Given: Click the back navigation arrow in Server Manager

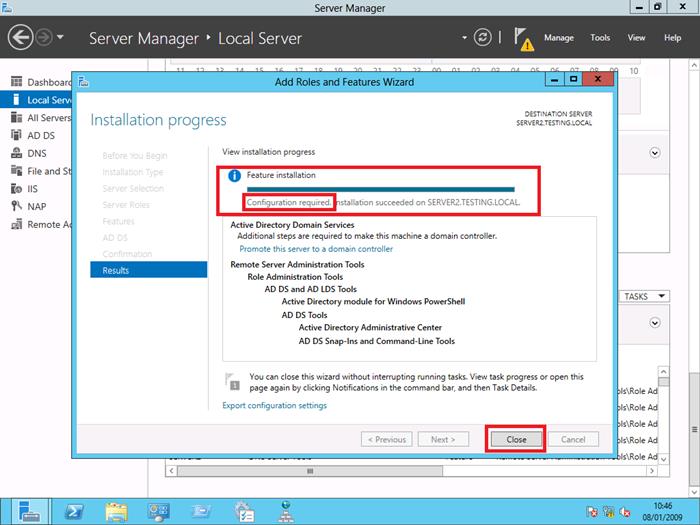Looking at the screenshot, I should pyautogui.click(x=20, y=38).
